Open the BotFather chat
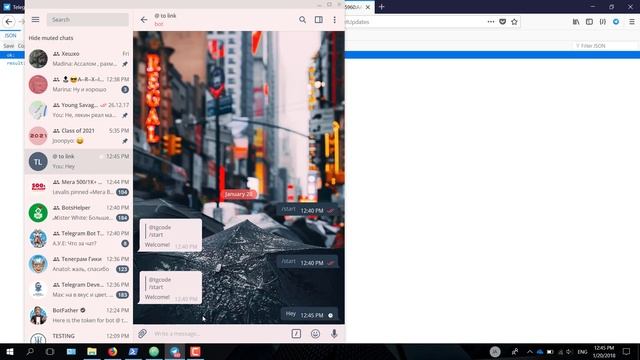The image size is (640, 360). tap(79, 316)
